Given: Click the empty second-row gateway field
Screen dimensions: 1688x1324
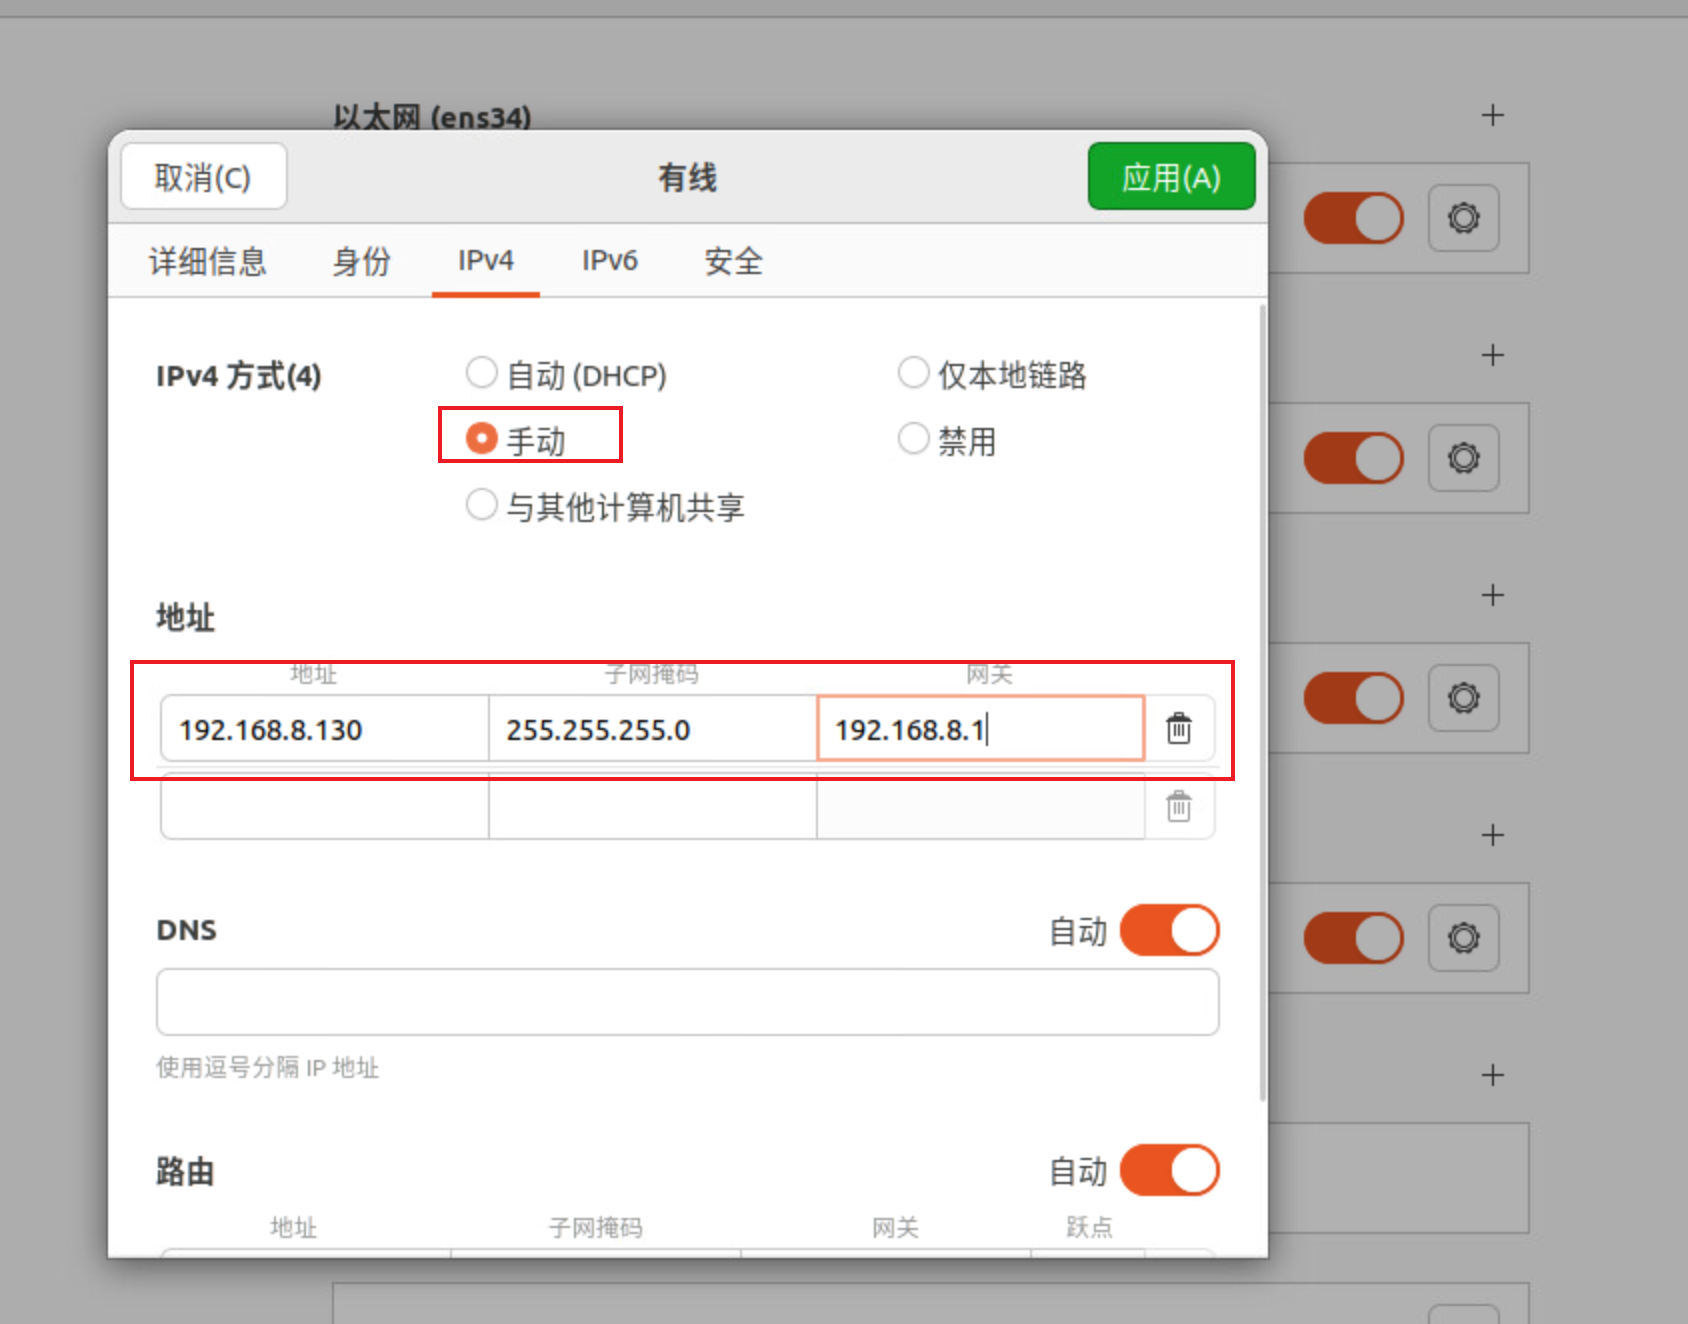Looking at the screenshot, I should coord(980,806).
